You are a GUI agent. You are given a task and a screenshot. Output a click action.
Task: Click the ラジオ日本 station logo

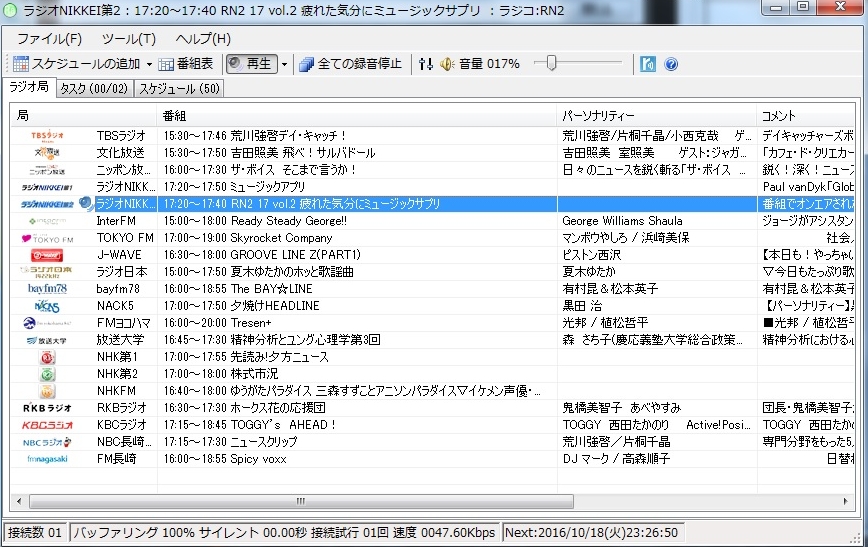point(47,272)
